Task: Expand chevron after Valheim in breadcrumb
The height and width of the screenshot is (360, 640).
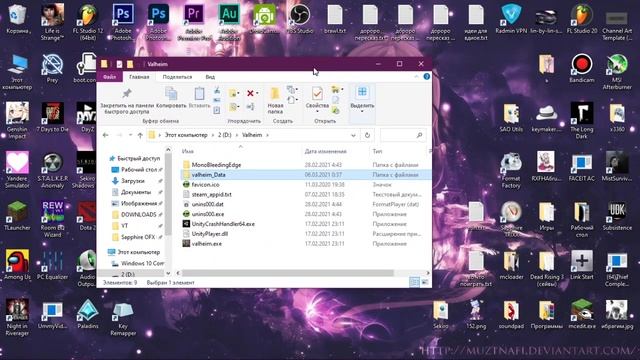Action: 267,135
